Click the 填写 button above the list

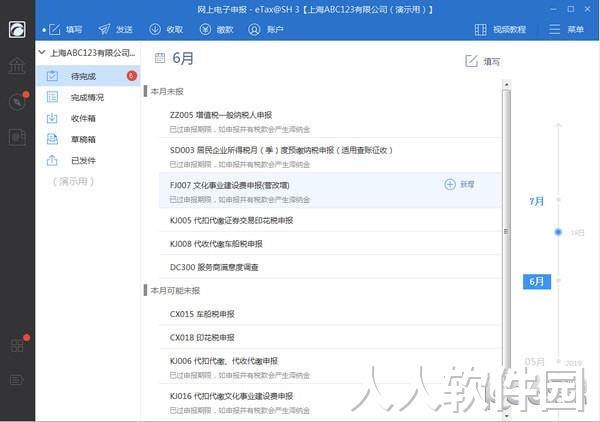(x=483, y=61)
